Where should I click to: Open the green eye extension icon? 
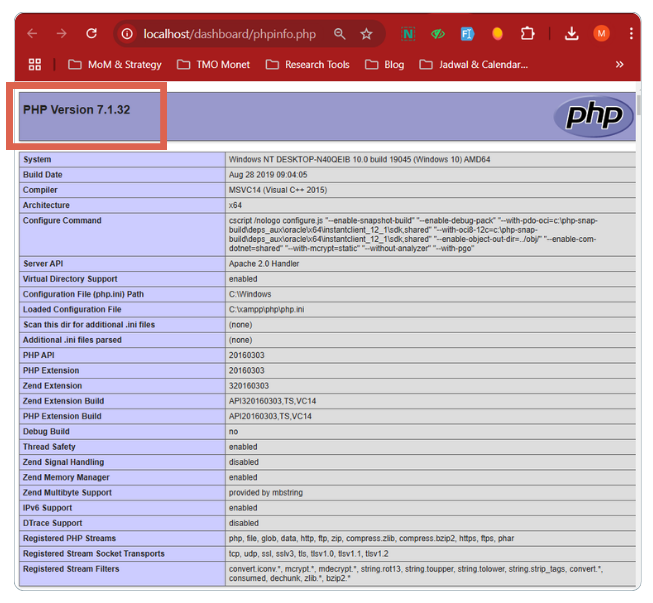coord(438,34)
